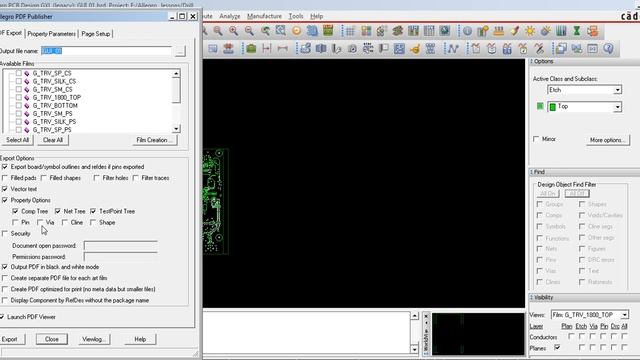The height and width of the screenshot is (360, 640).
Task: Click the yellow-orange brush icon in second toolbar row
Action: point(415,49)
